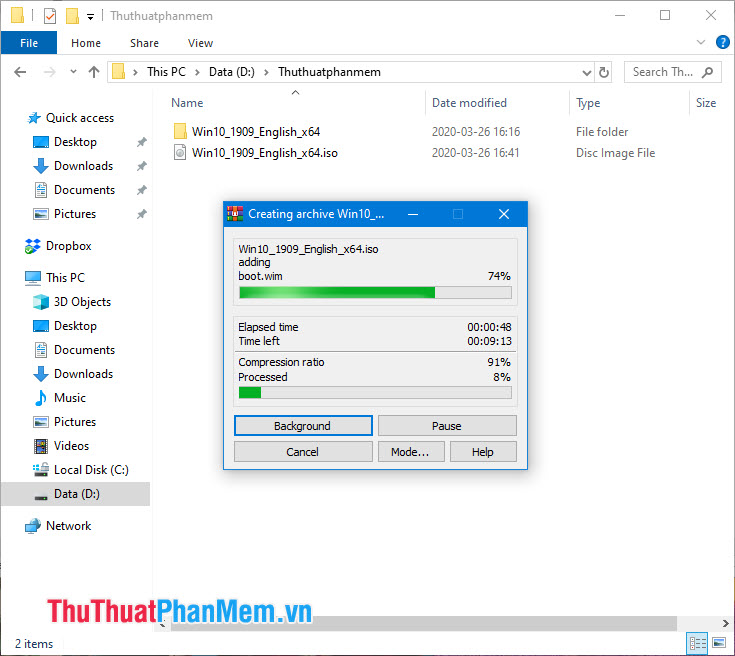Click the pin icon next to Desktop
The image size is (735, 656).
tap(142, 142)
